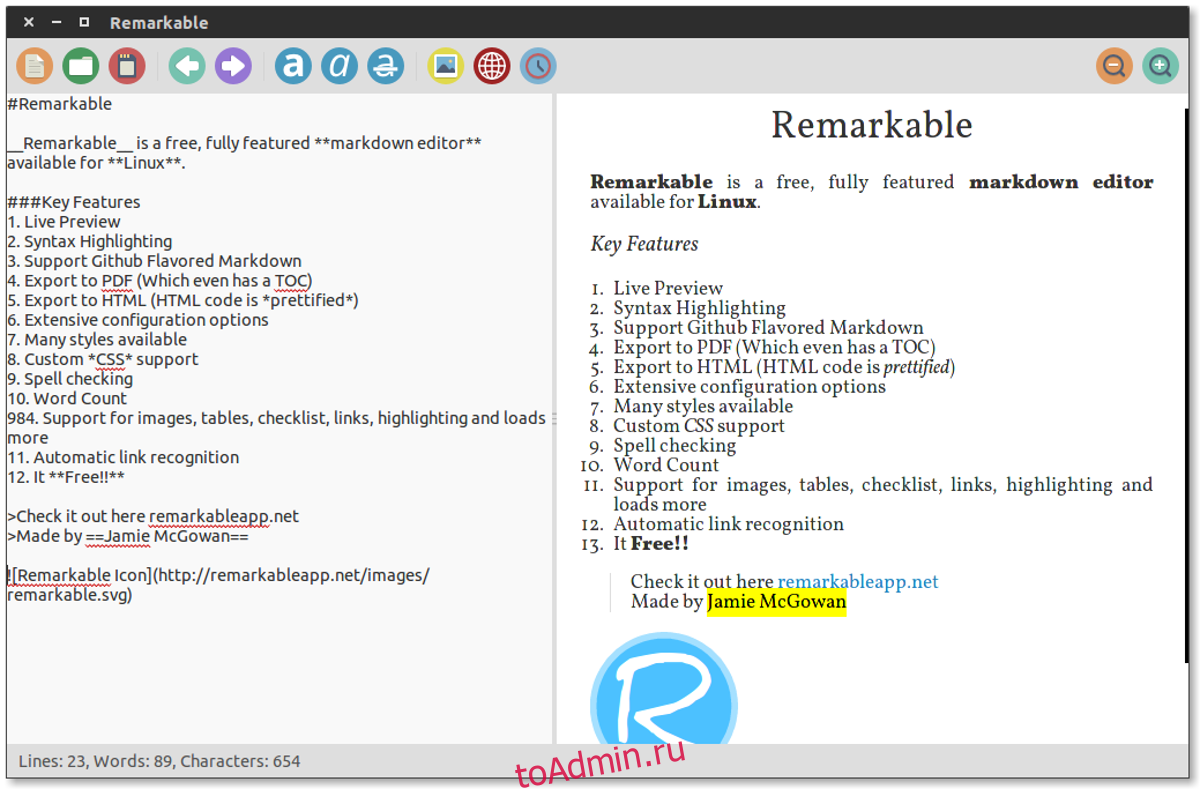Viewport: 1200px width, 789px height.
Task: Click '1. Live Preview' in the editor
Action: pyautogui.click(x=64, y=222)
